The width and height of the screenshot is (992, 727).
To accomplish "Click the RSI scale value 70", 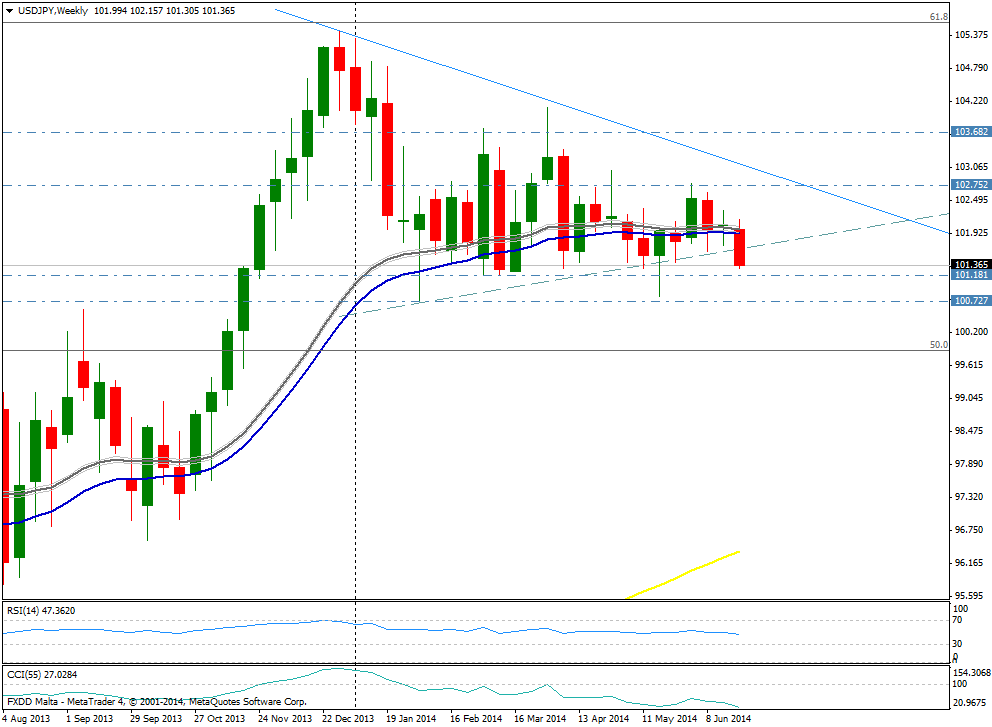I will [958, 621].
